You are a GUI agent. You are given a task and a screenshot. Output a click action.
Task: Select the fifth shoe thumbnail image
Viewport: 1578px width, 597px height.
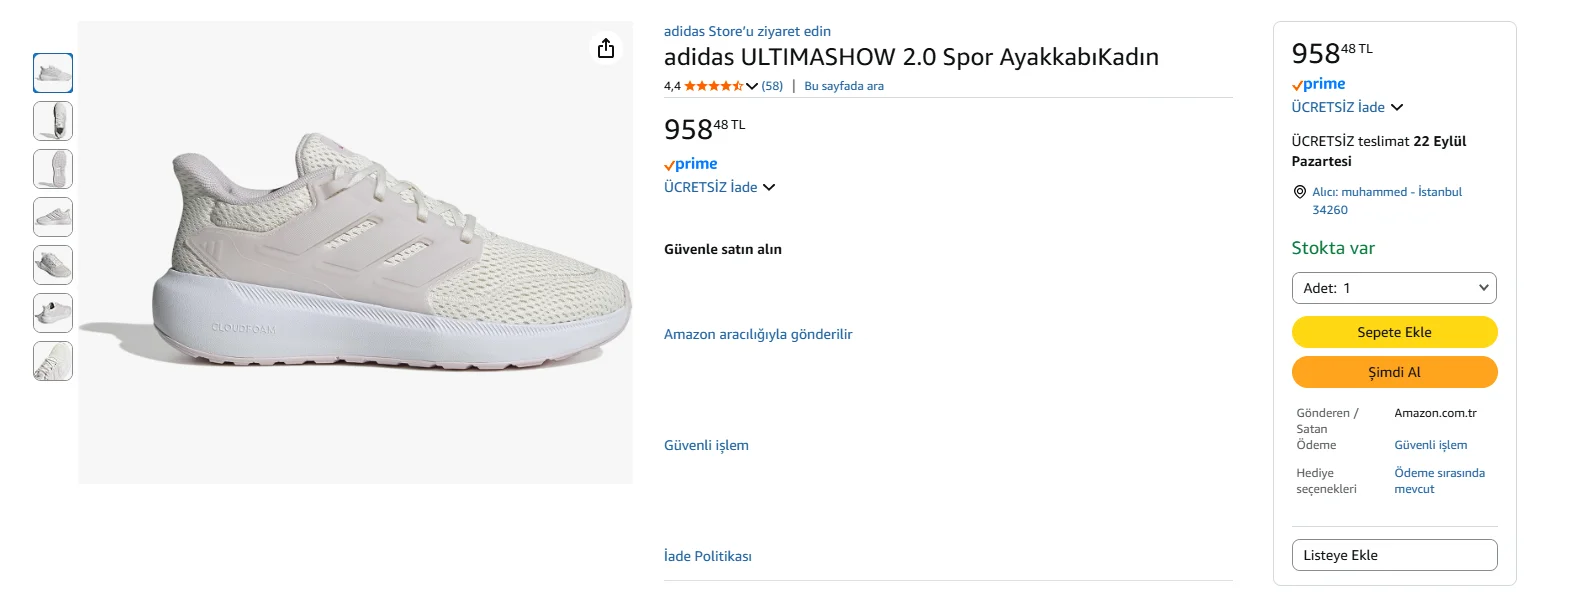point(53,265)
